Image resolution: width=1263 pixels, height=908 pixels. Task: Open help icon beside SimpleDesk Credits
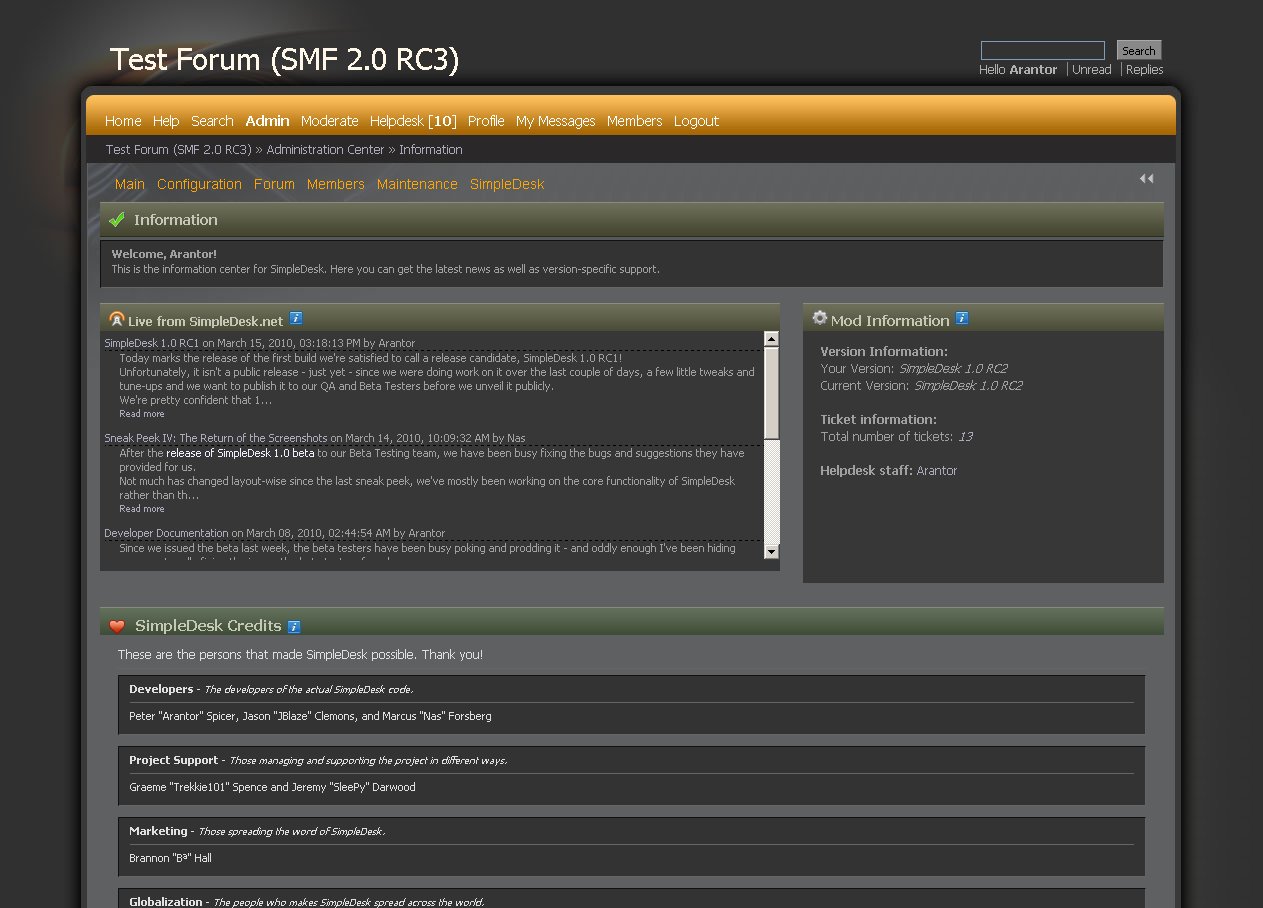coord(294,627)
